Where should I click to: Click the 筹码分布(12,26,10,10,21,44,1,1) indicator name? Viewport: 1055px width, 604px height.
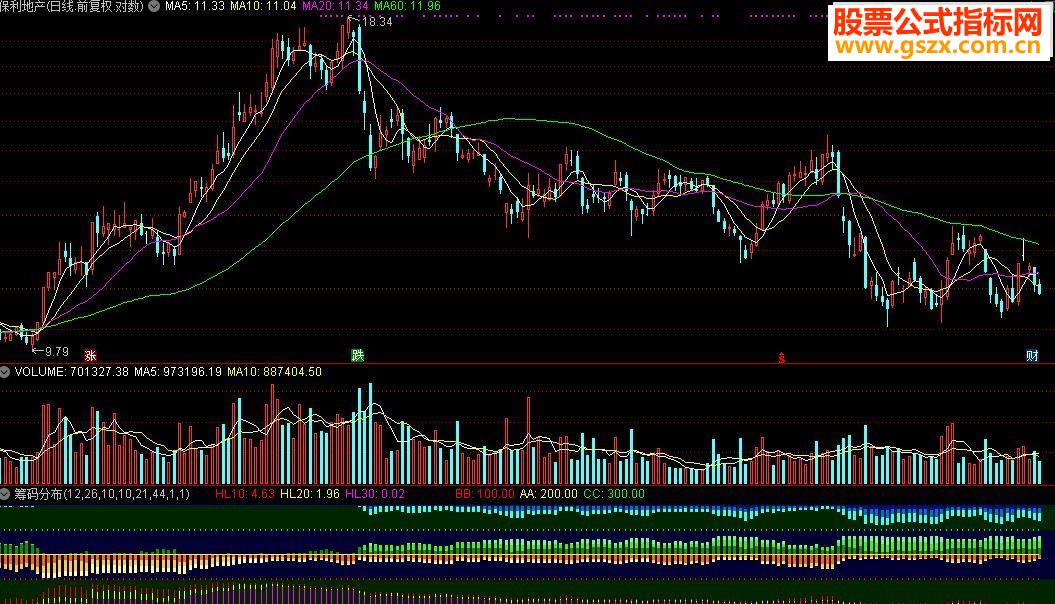pyautogui.click(x=102, y=494)
